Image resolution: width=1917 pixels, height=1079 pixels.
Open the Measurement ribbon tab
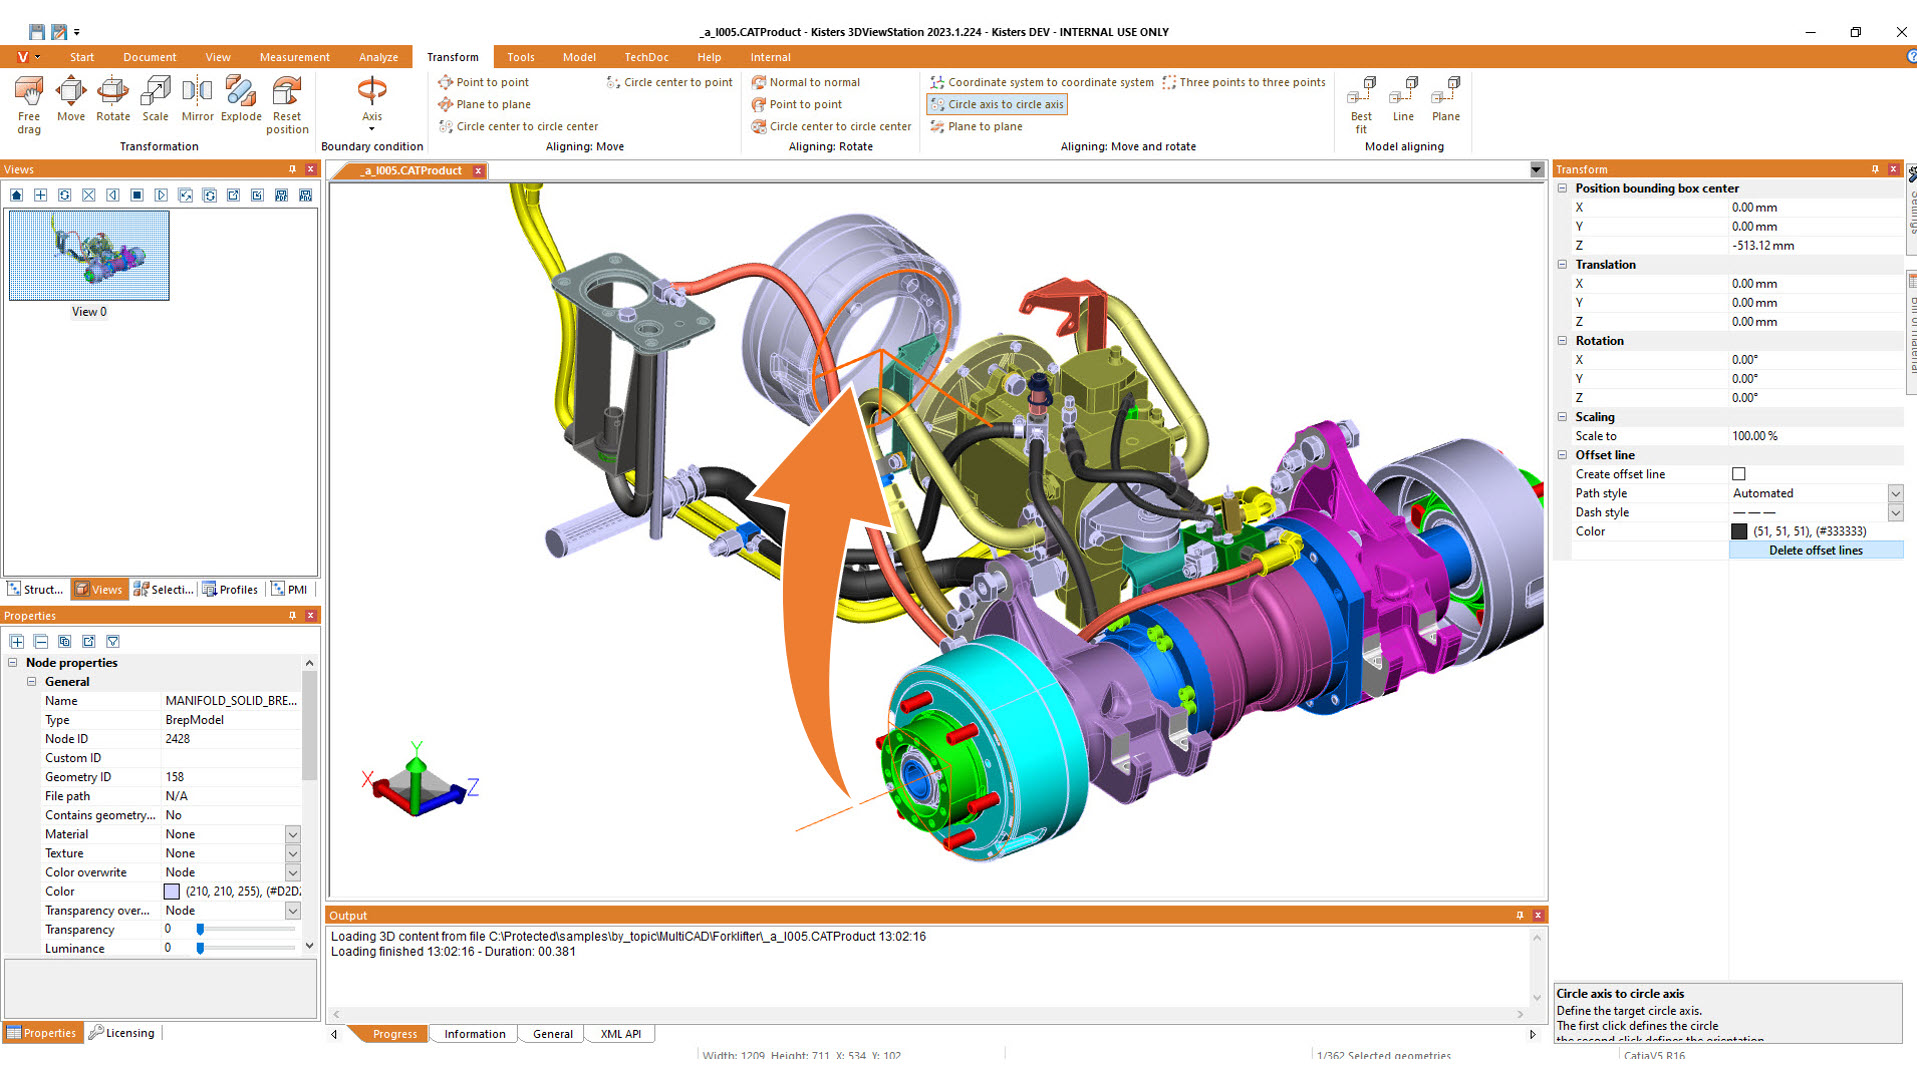pyautogui.click(x=294, y=57)
